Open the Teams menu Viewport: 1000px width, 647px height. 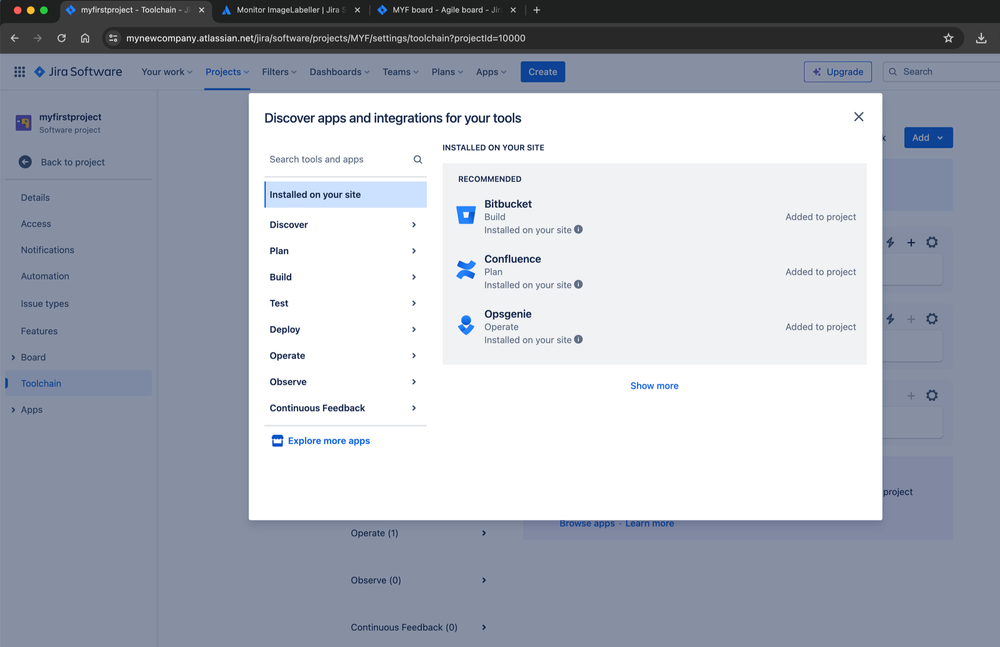click(x=401, y=72)
